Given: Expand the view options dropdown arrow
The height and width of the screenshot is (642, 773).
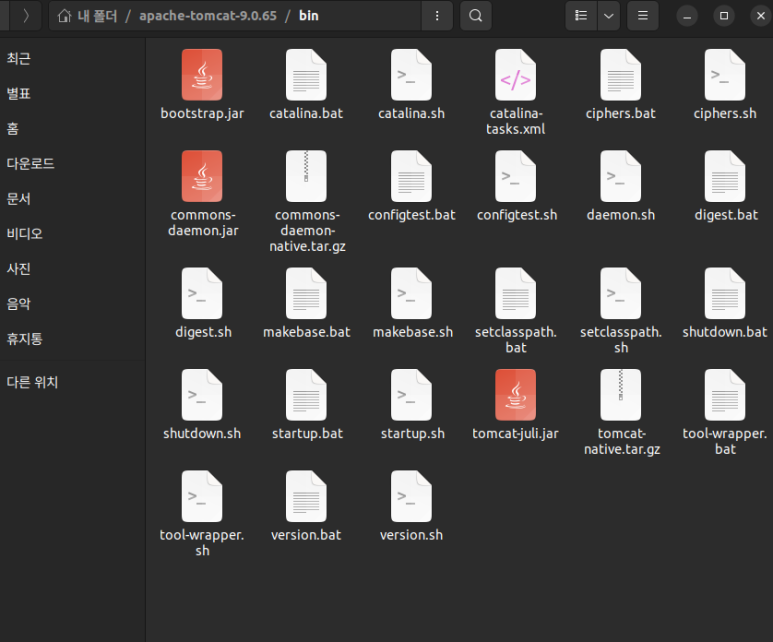Looking at the screenshot, I should point(609,16).
